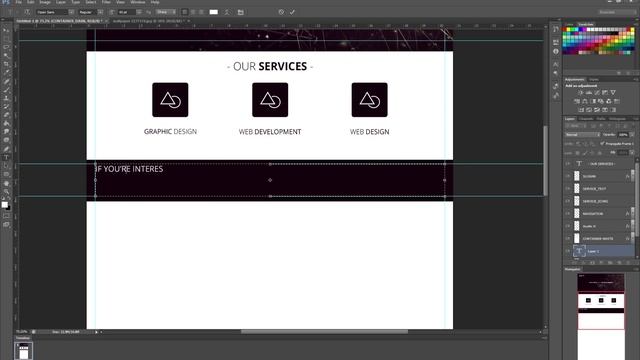Add Invert adjustment icon
This screenshot has height=360, width=640.
(x=581, y=110)
